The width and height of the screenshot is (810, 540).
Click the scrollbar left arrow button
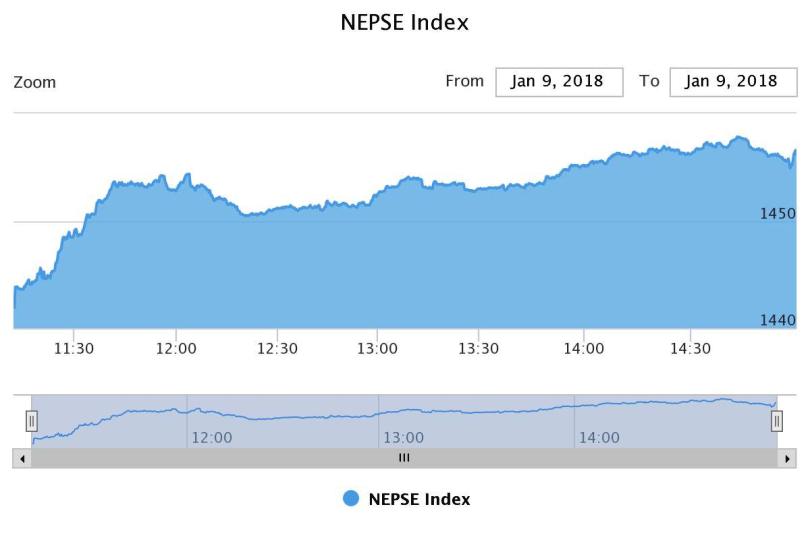click(x=22, y=458)
